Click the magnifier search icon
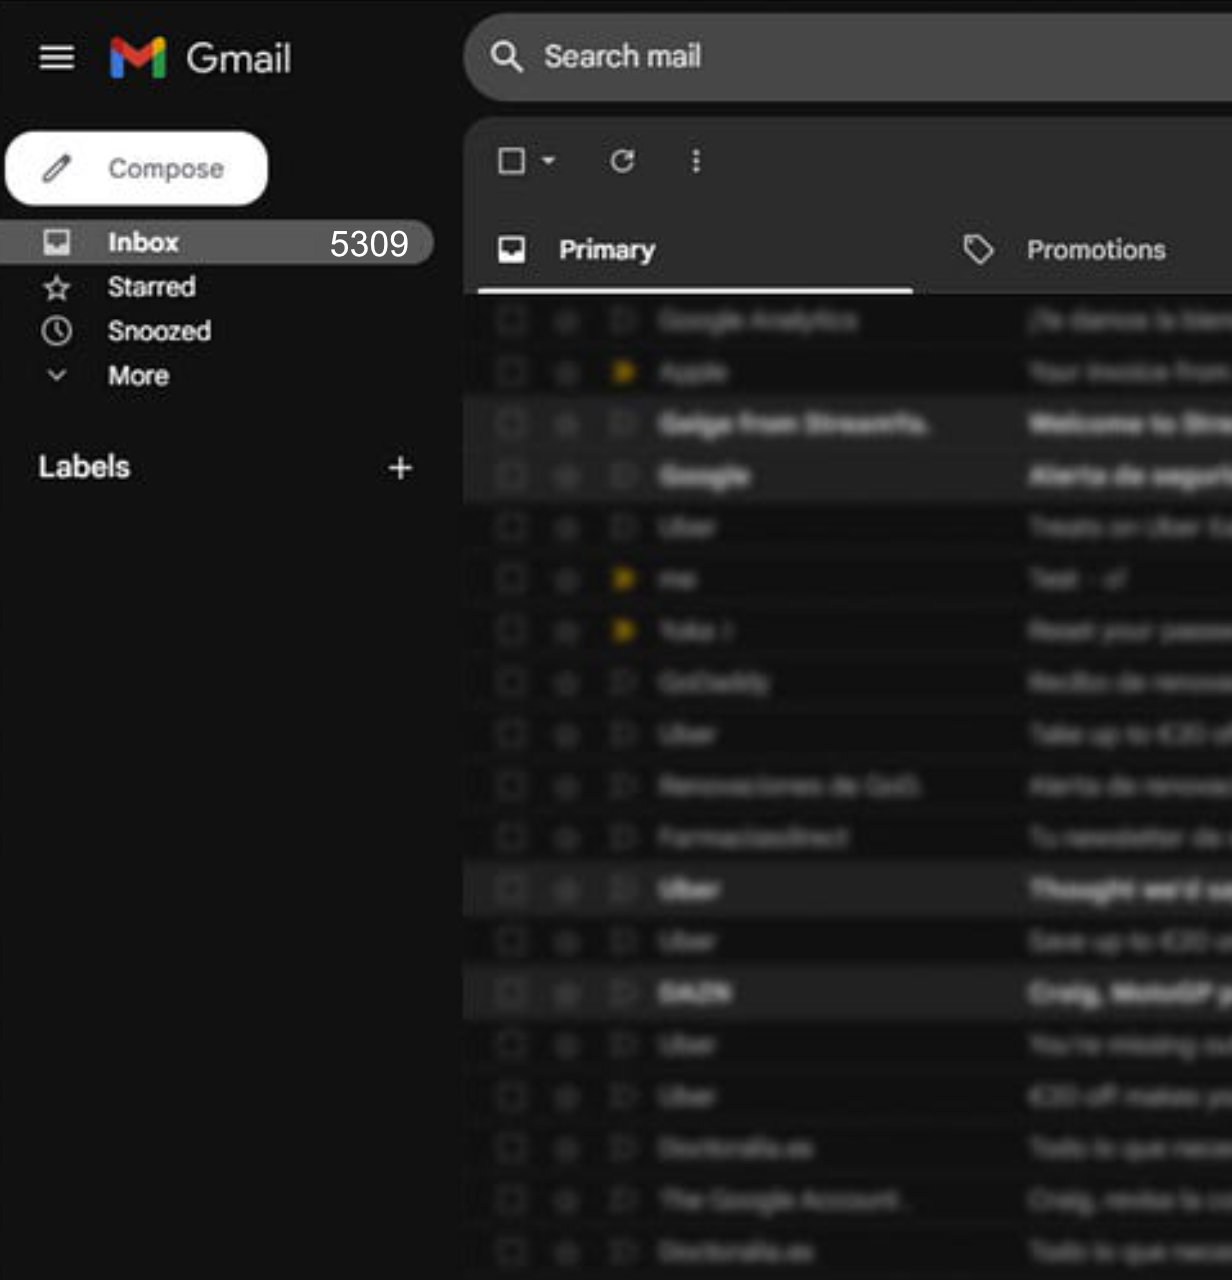1232x1280 pixels. (507, 57)
